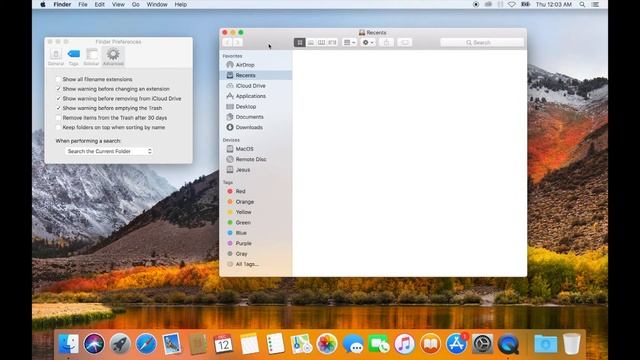This screenshot has width=640, height=360.
Task: Switch Finder to Cover Flow view
Action: tap(332, 42)
